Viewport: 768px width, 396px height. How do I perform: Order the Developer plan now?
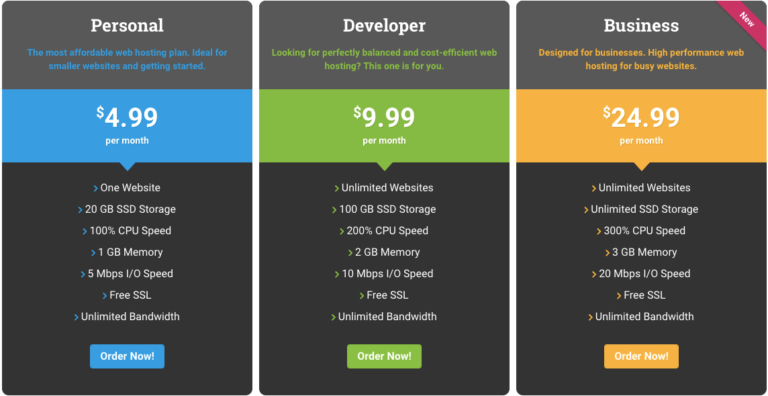384,356
